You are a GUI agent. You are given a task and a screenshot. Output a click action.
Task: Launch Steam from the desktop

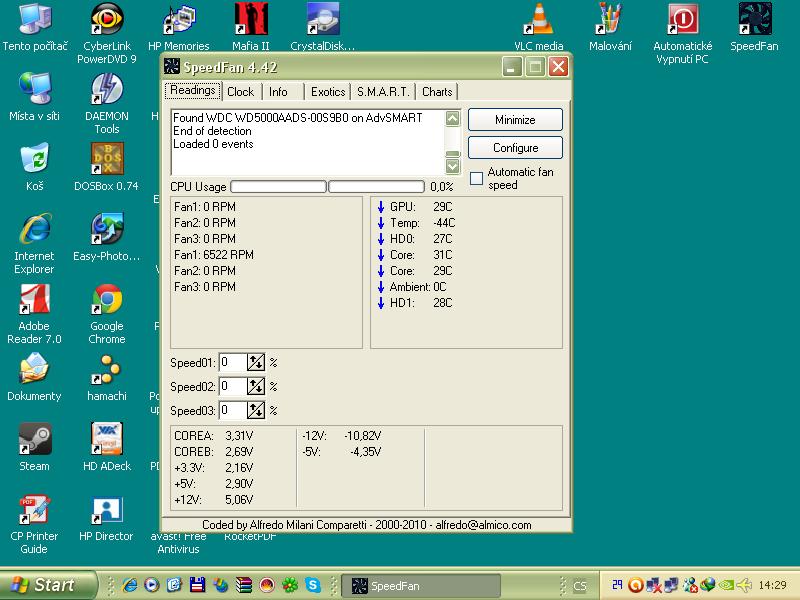click(35, 440)
